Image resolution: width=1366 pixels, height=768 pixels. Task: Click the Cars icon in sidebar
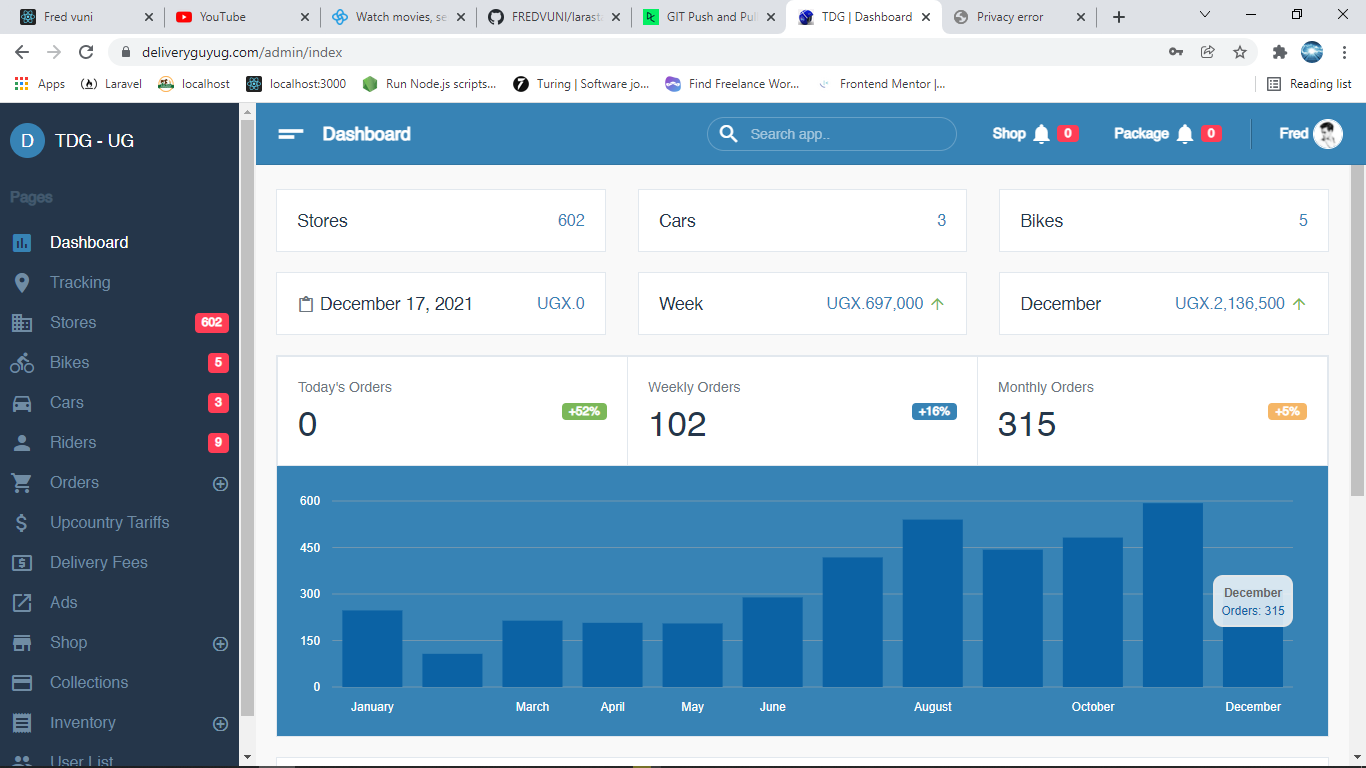pos(22,403)
